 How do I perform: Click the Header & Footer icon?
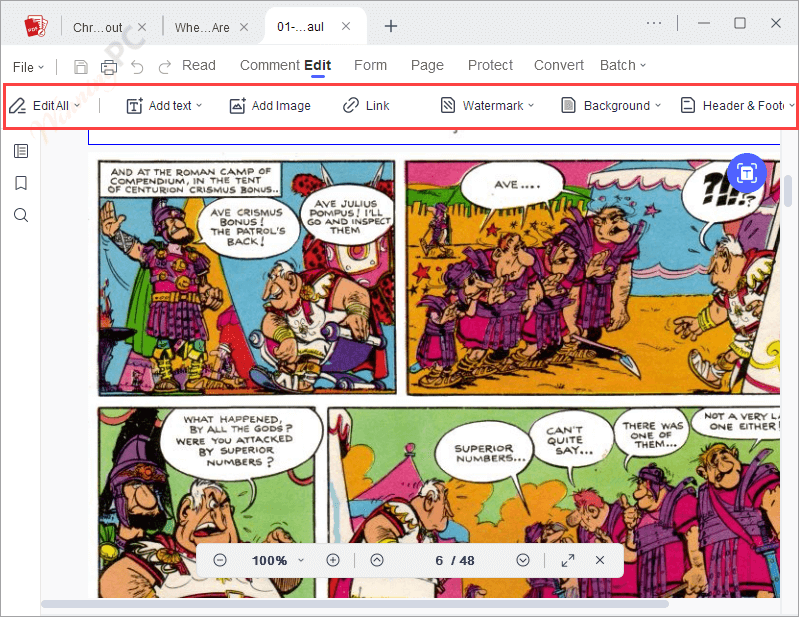pos(688,105)
